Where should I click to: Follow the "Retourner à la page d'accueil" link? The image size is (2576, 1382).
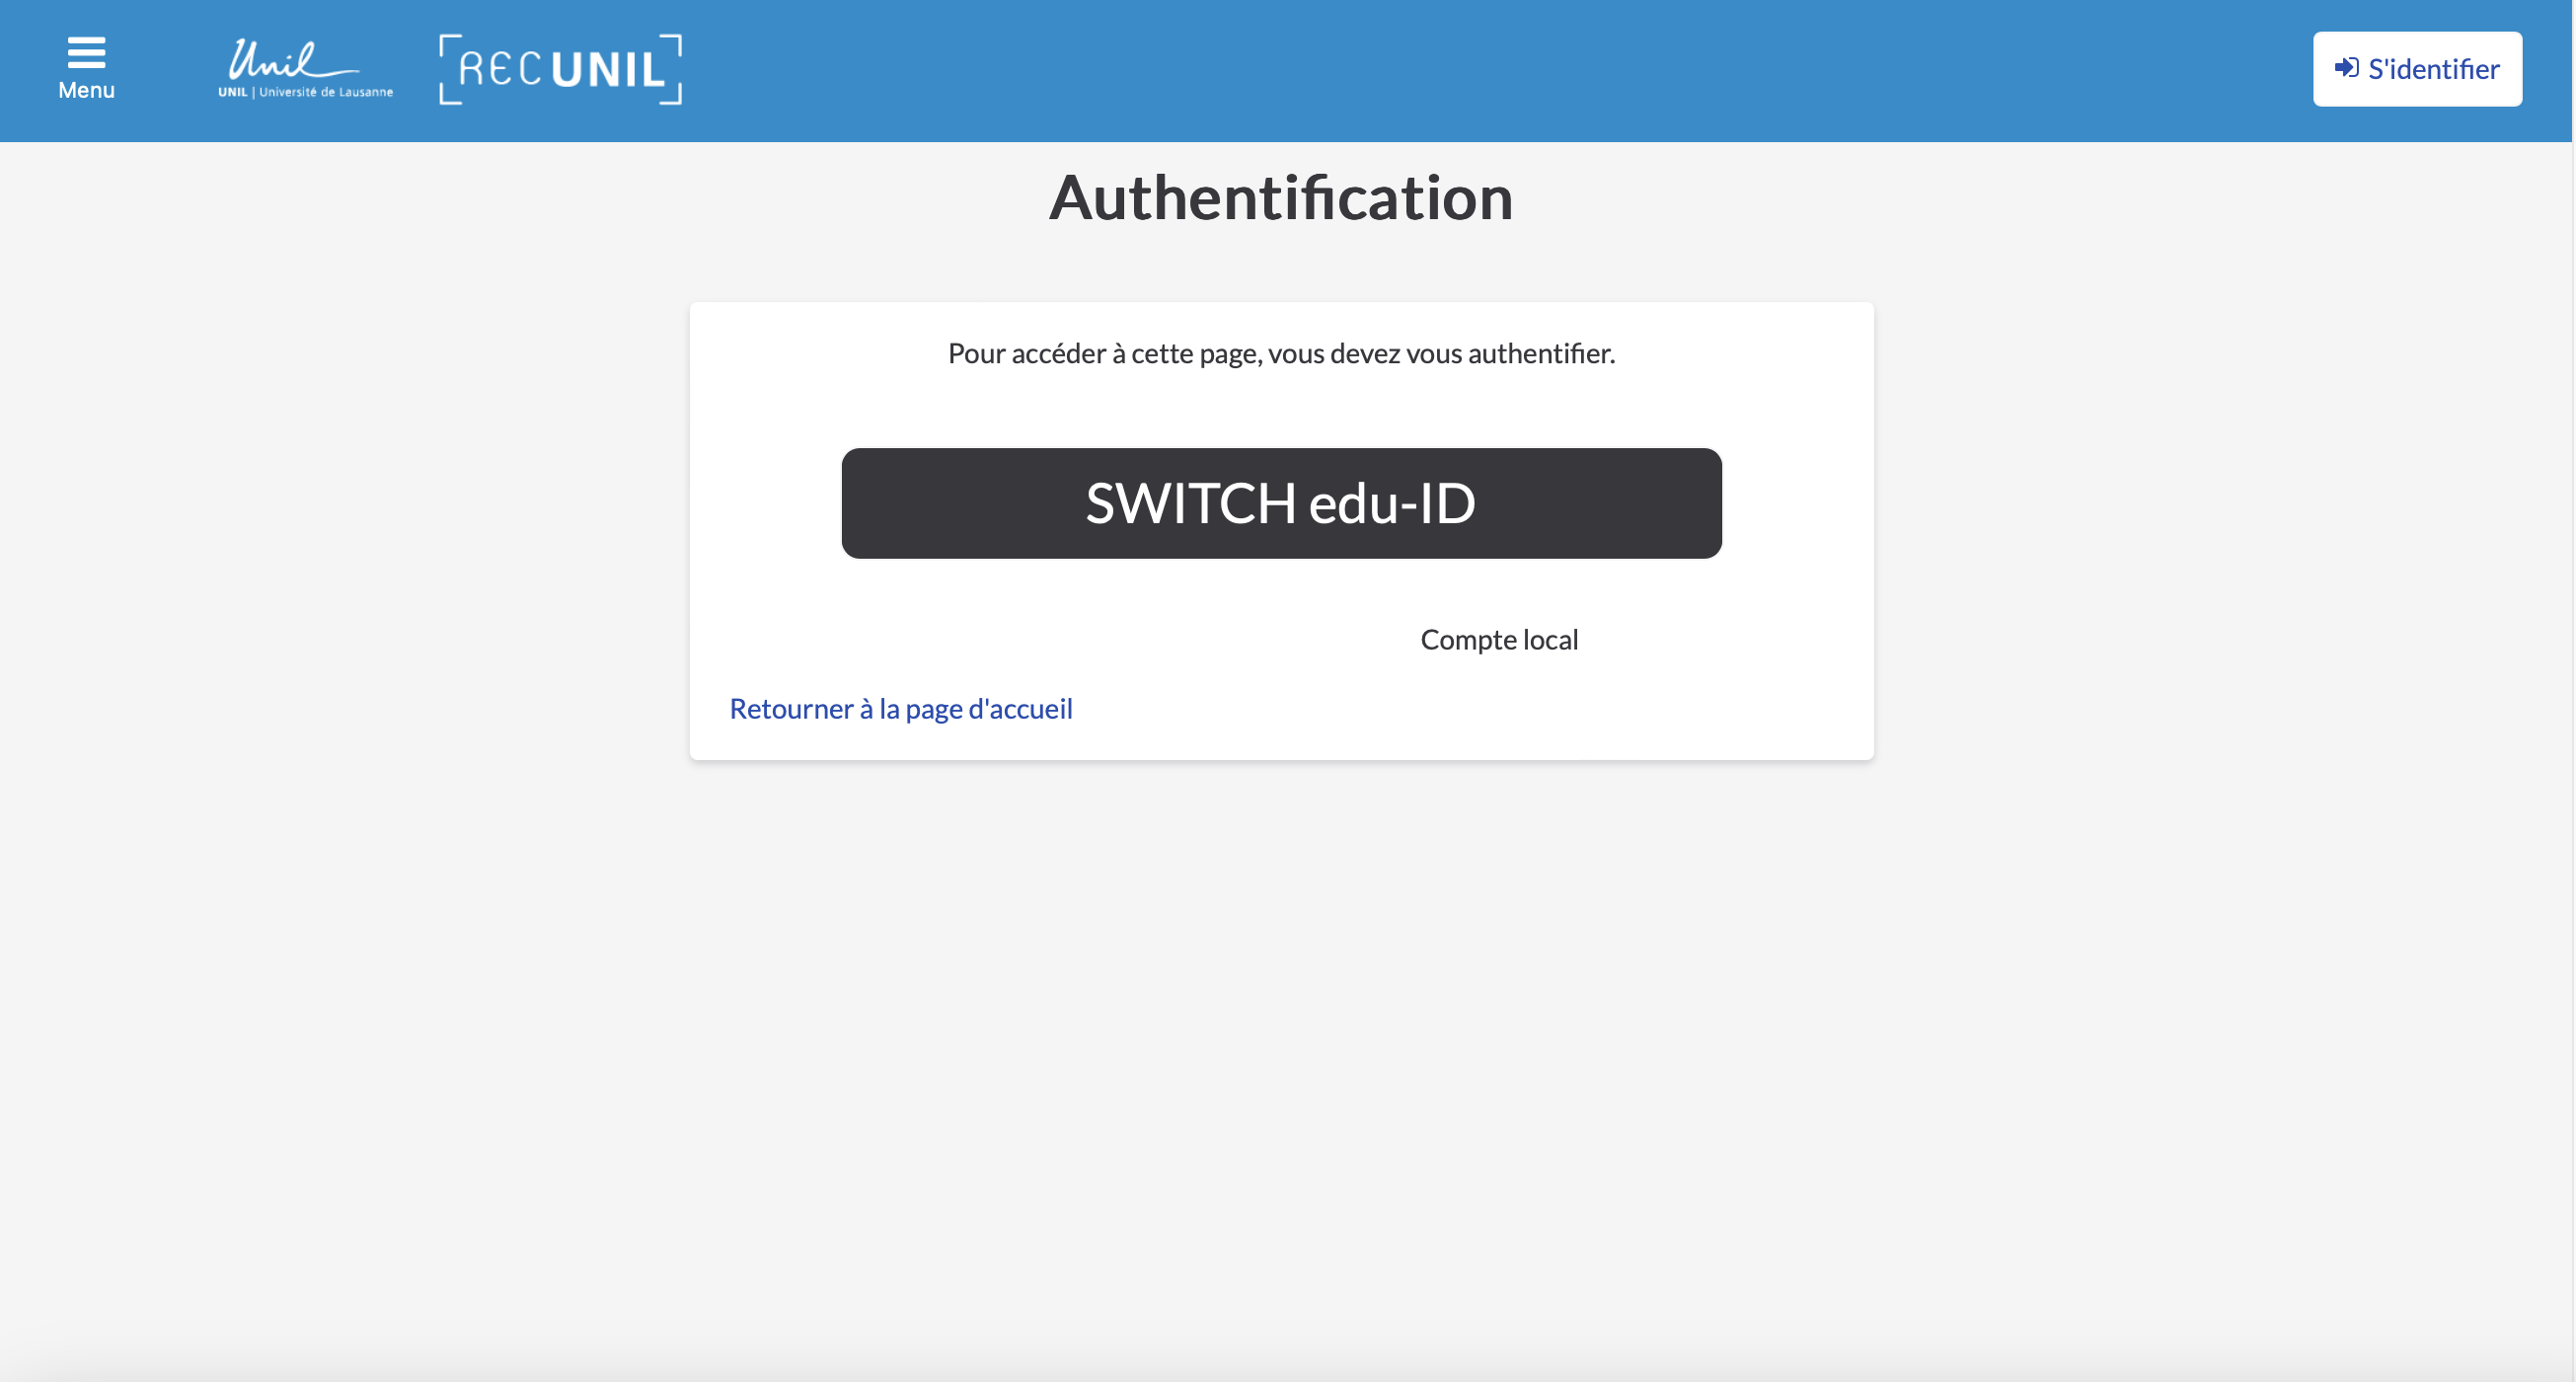900,708
